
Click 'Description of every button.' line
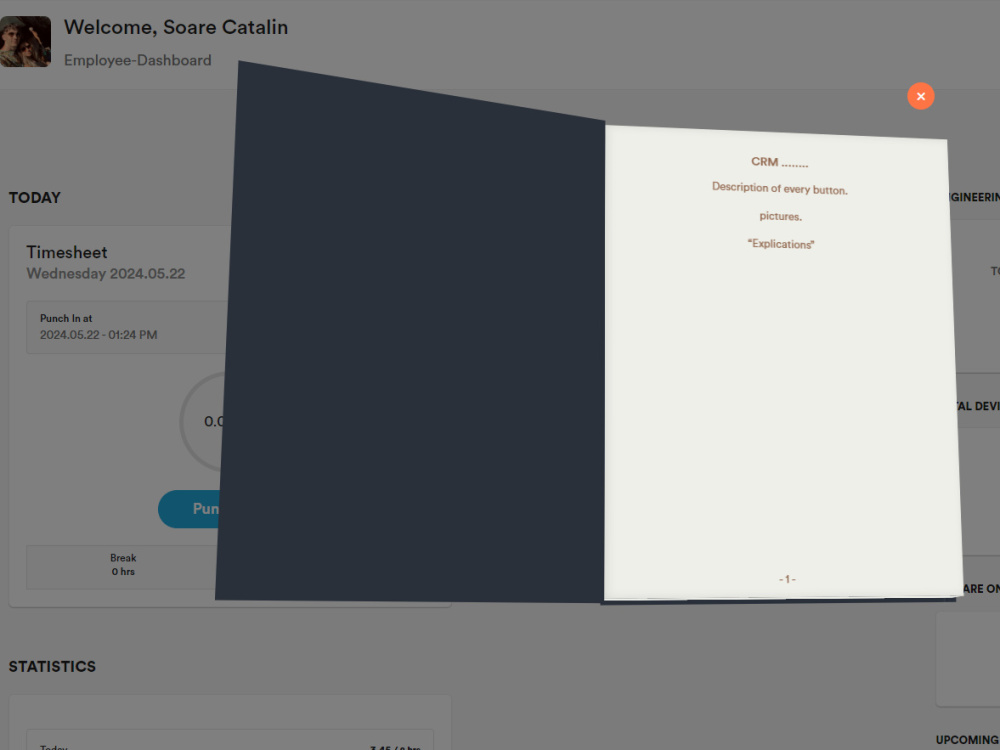(779, 188)
